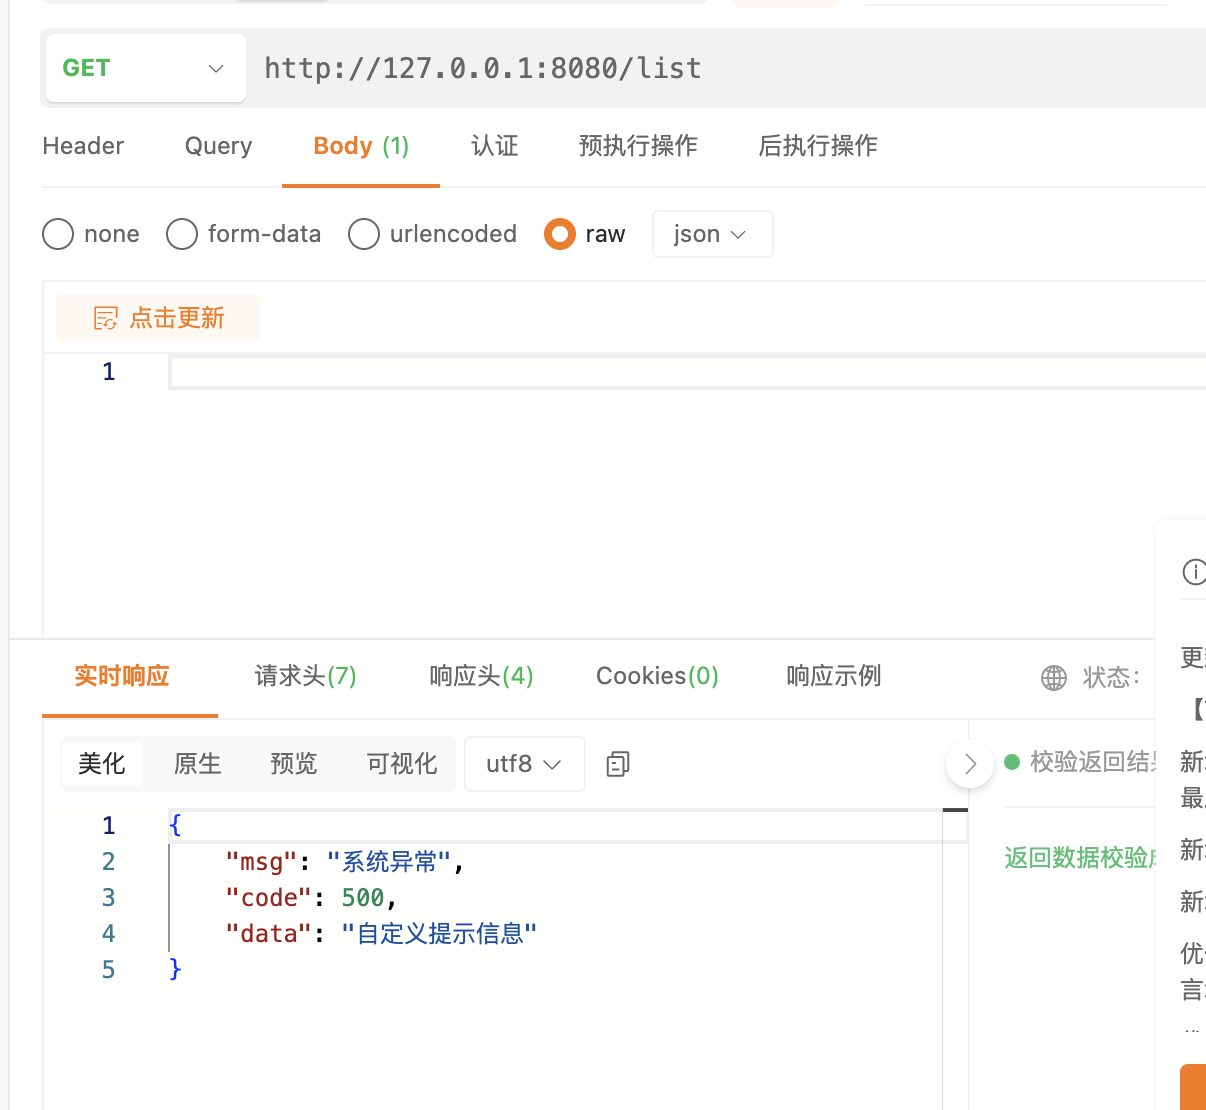Click the round chevron panel expander
This screenshot has width=1206, height=1110.
coord(969,765)
